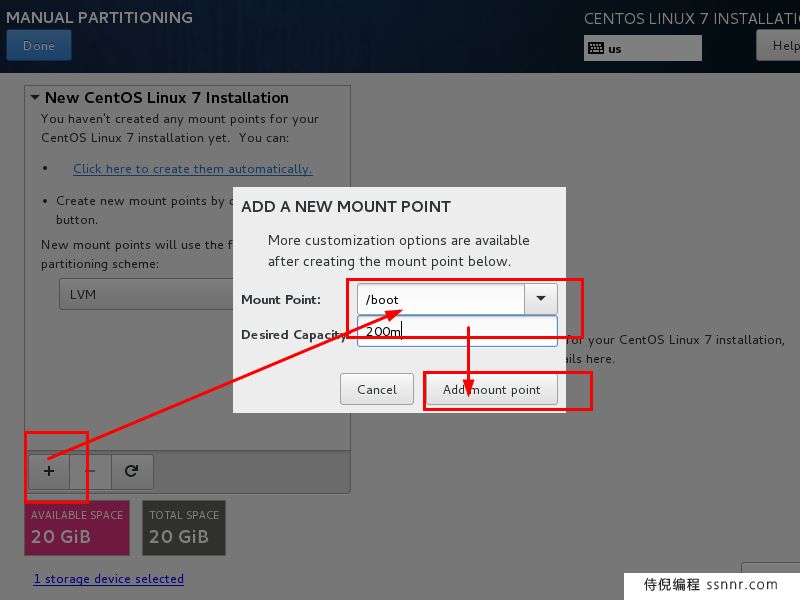
Task: Open the Mount Point dropdown arrow
Action: coord(541,299)
